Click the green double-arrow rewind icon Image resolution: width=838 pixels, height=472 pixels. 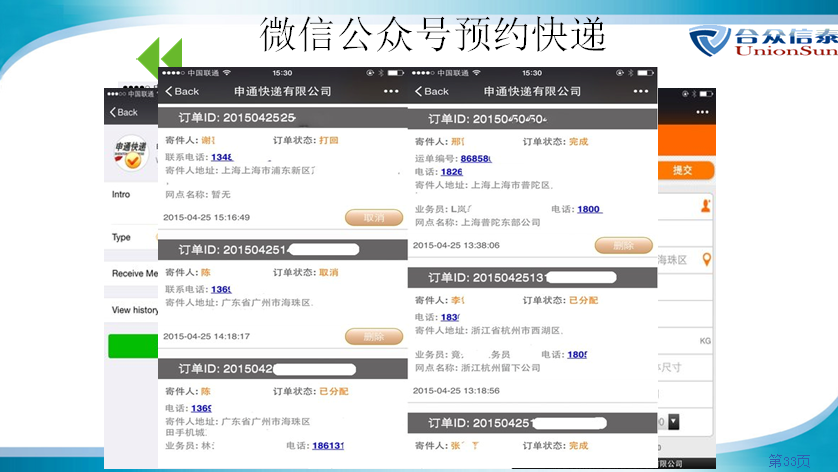click(x=159, y=58)
